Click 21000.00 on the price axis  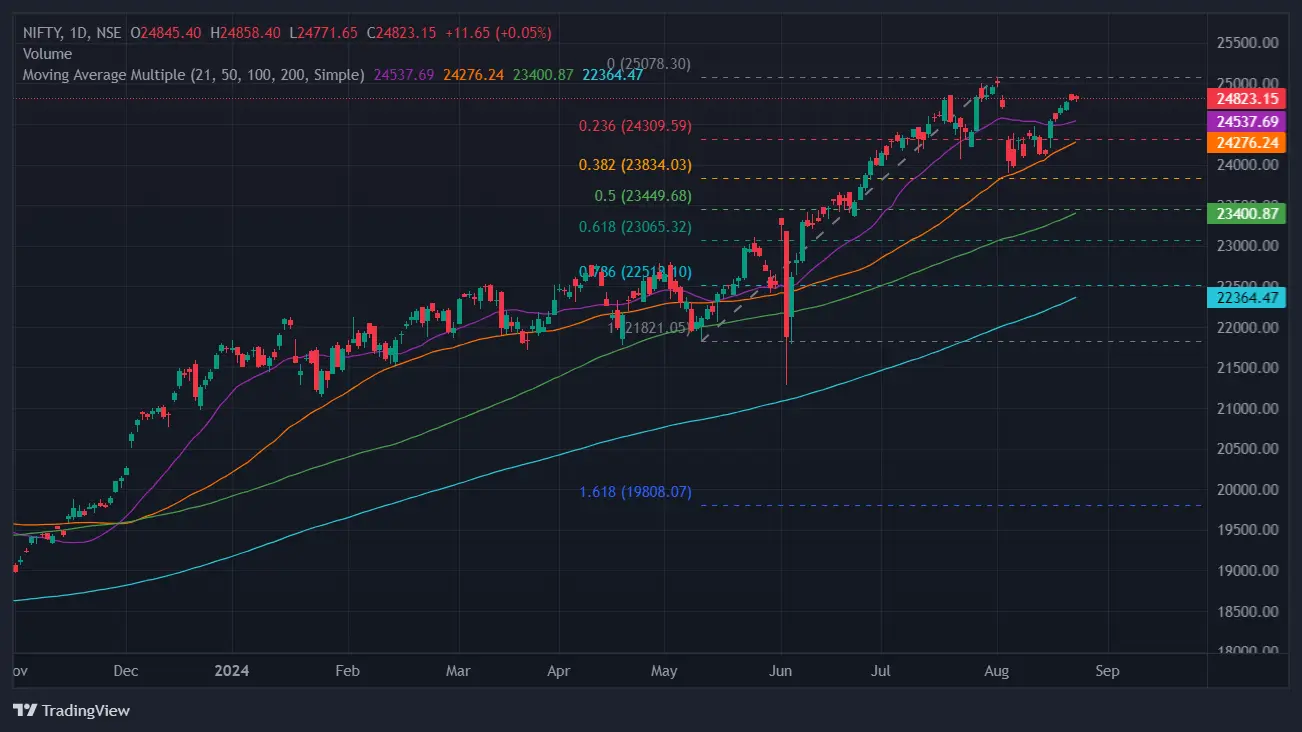(1246, 409)
